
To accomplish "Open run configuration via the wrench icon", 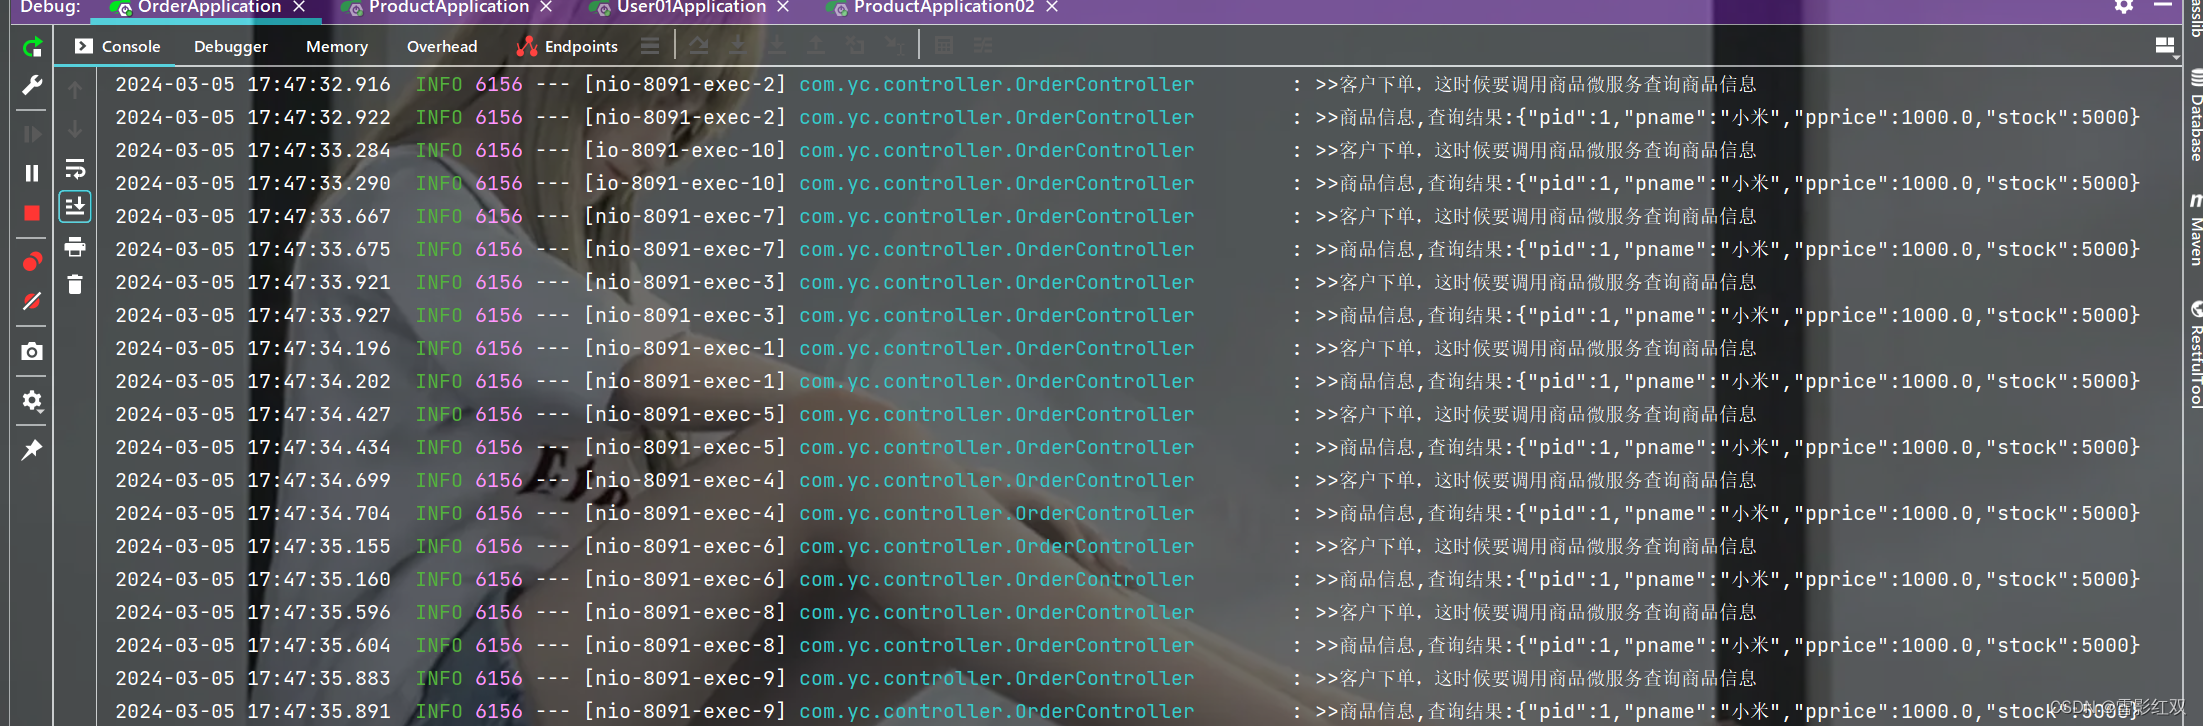I will (32, 86).
